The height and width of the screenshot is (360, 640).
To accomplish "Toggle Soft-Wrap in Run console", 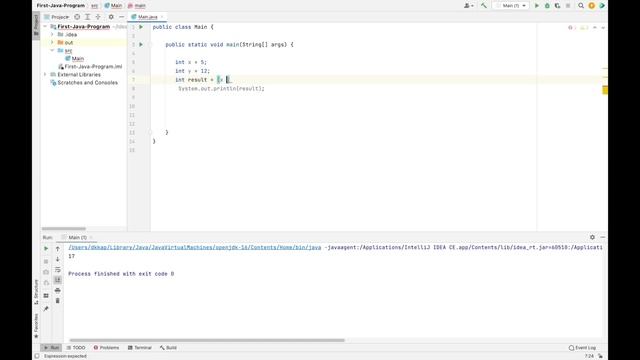I will click(58, 269).
